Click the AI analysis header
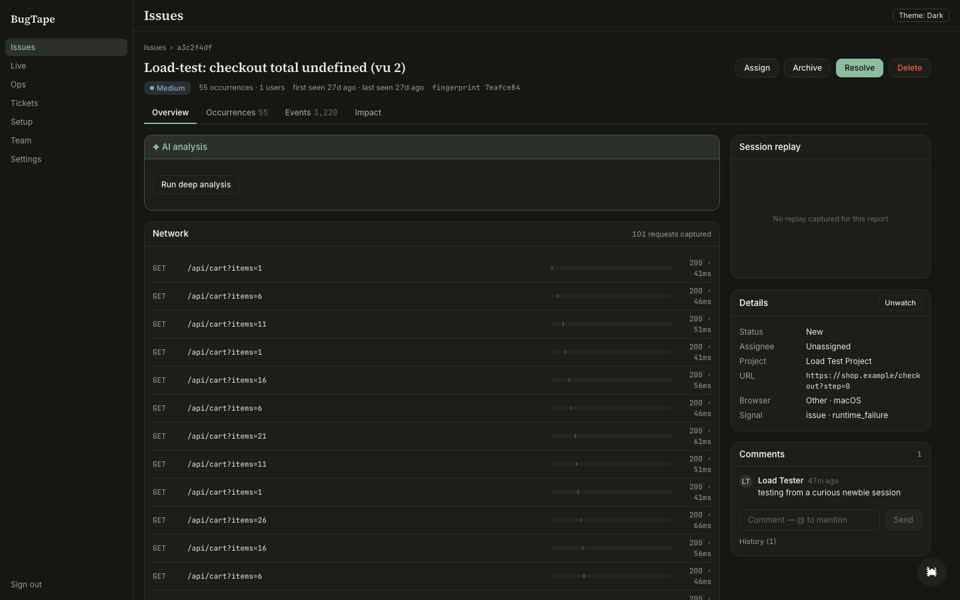Image resolution: width=960 pixels, height=600 pixels. [432, 147]
